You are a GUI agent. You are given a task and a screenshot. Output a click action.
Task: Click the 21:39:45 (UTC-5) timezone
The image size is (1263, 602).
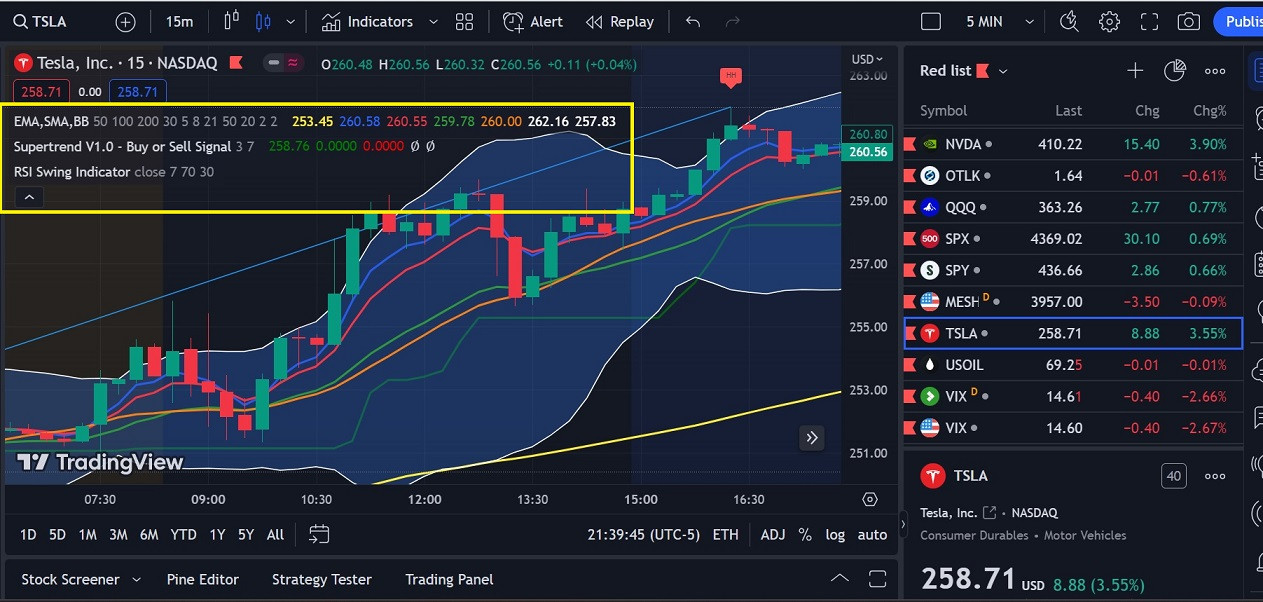[x=642, y=535]
